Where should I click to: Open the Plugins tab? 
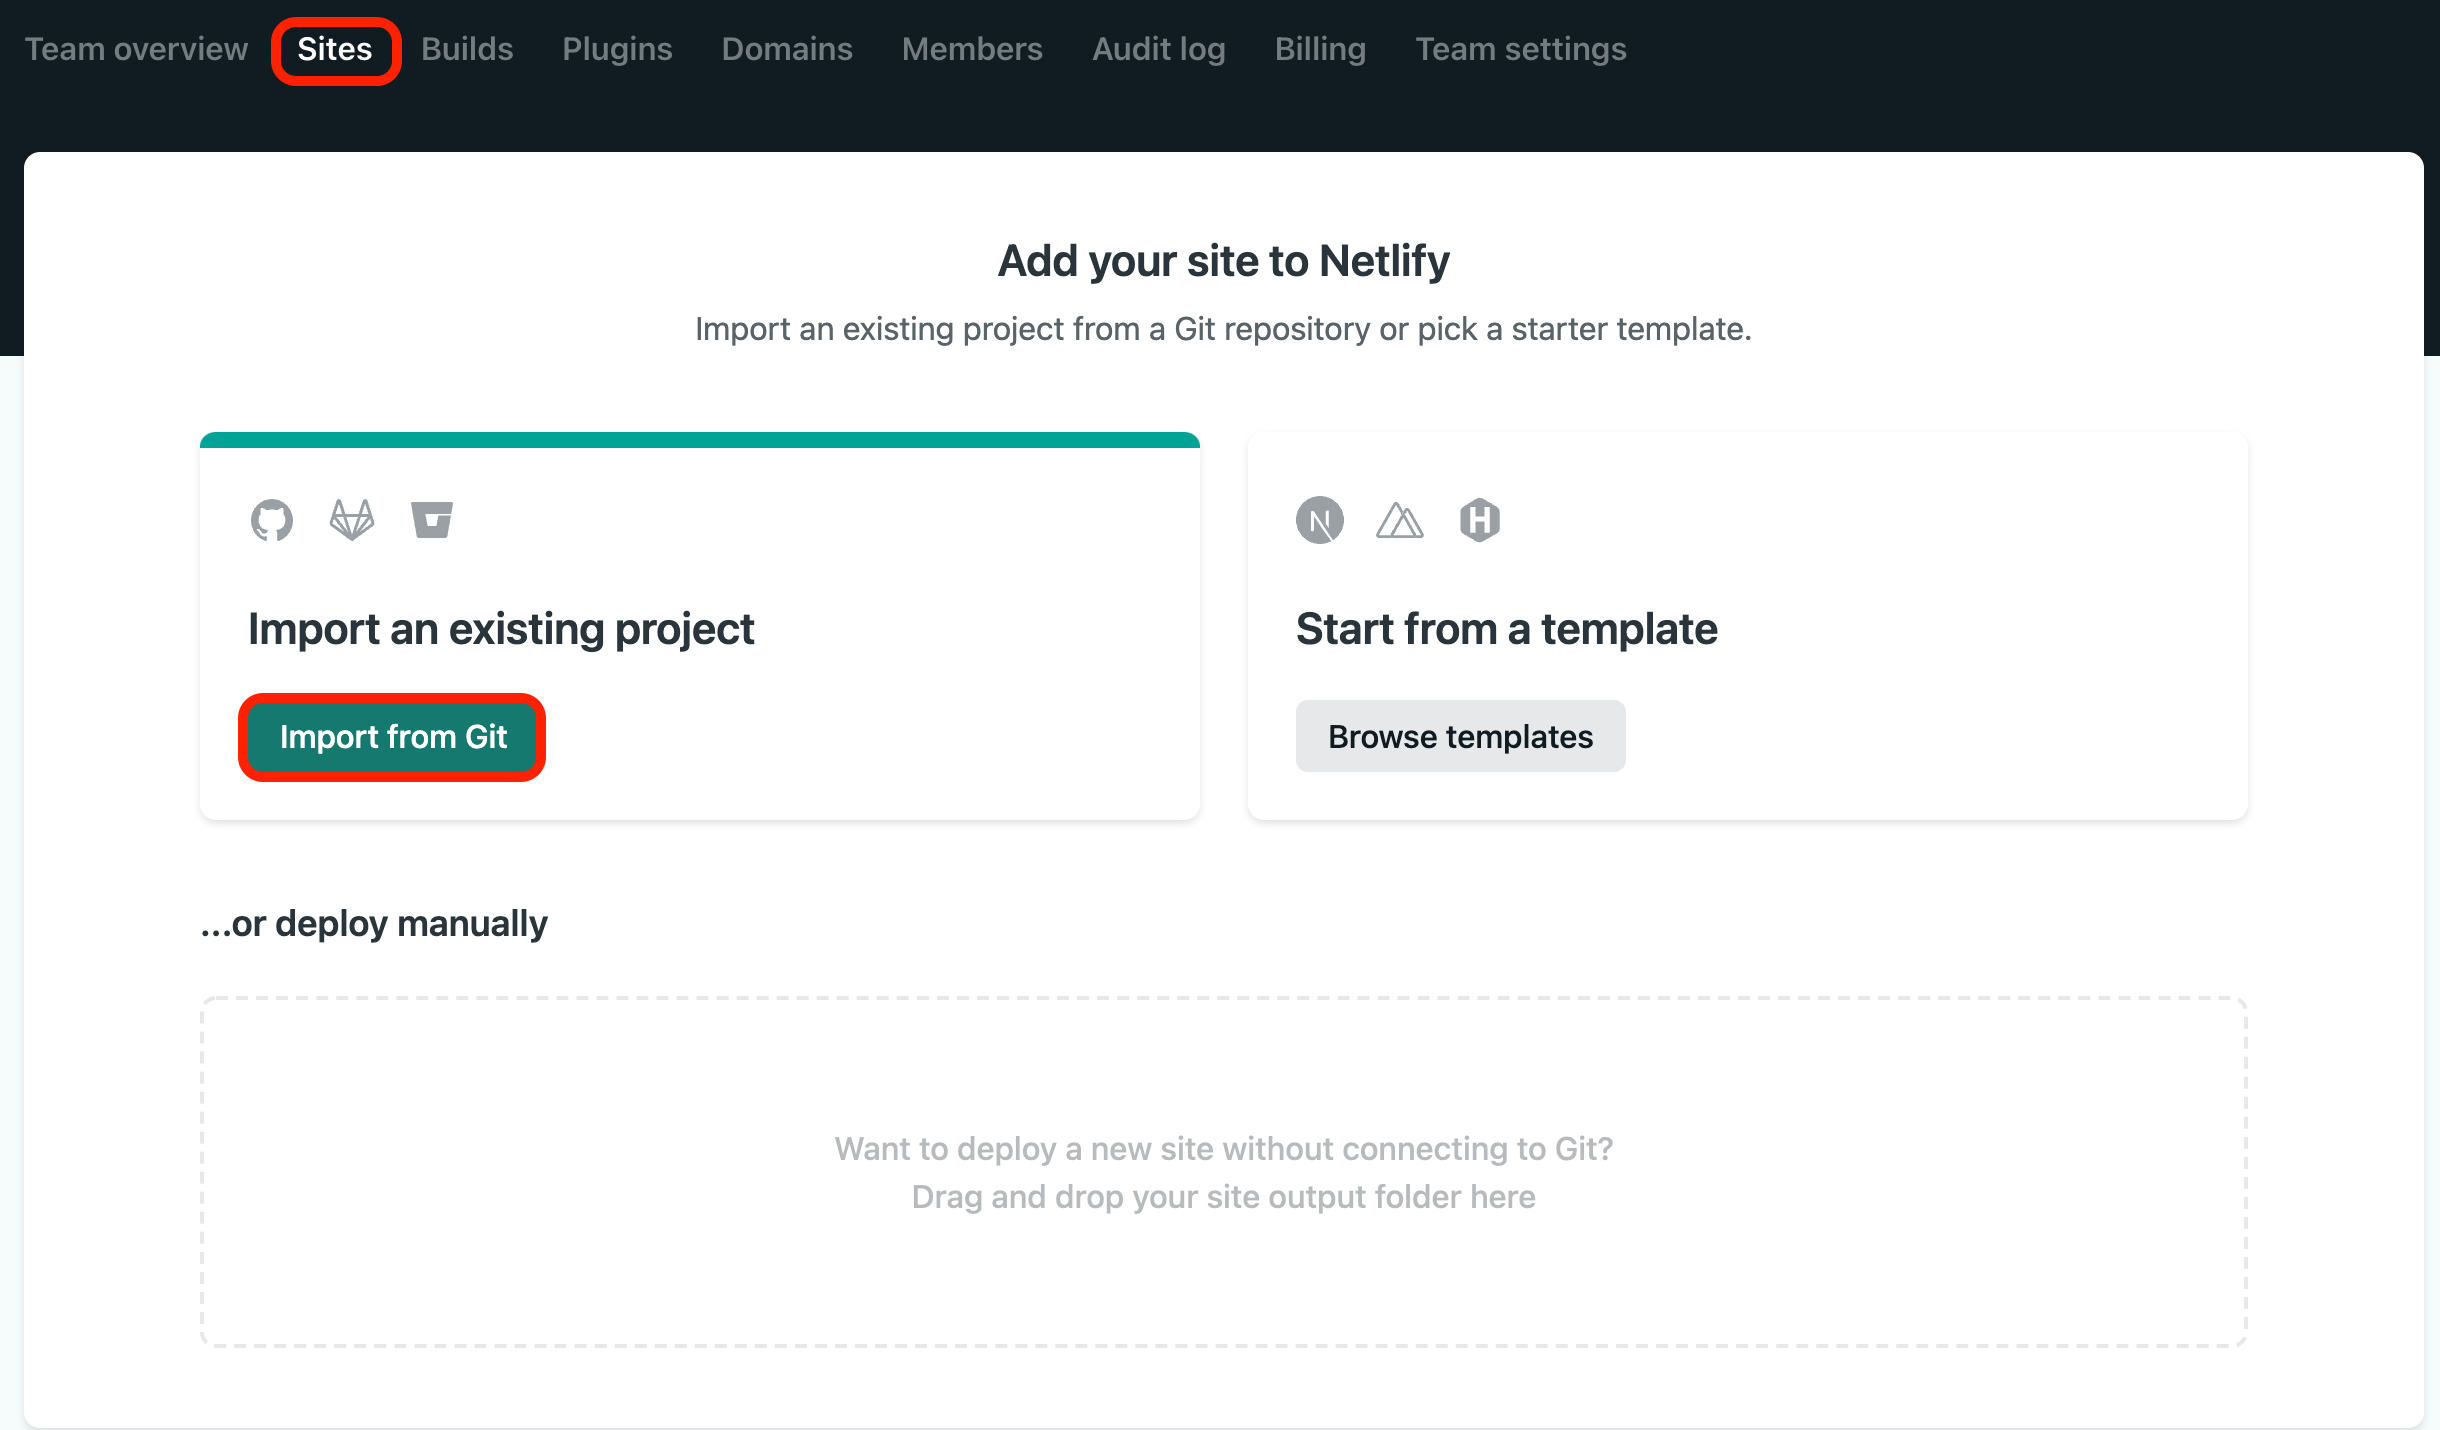click(617, 49)
